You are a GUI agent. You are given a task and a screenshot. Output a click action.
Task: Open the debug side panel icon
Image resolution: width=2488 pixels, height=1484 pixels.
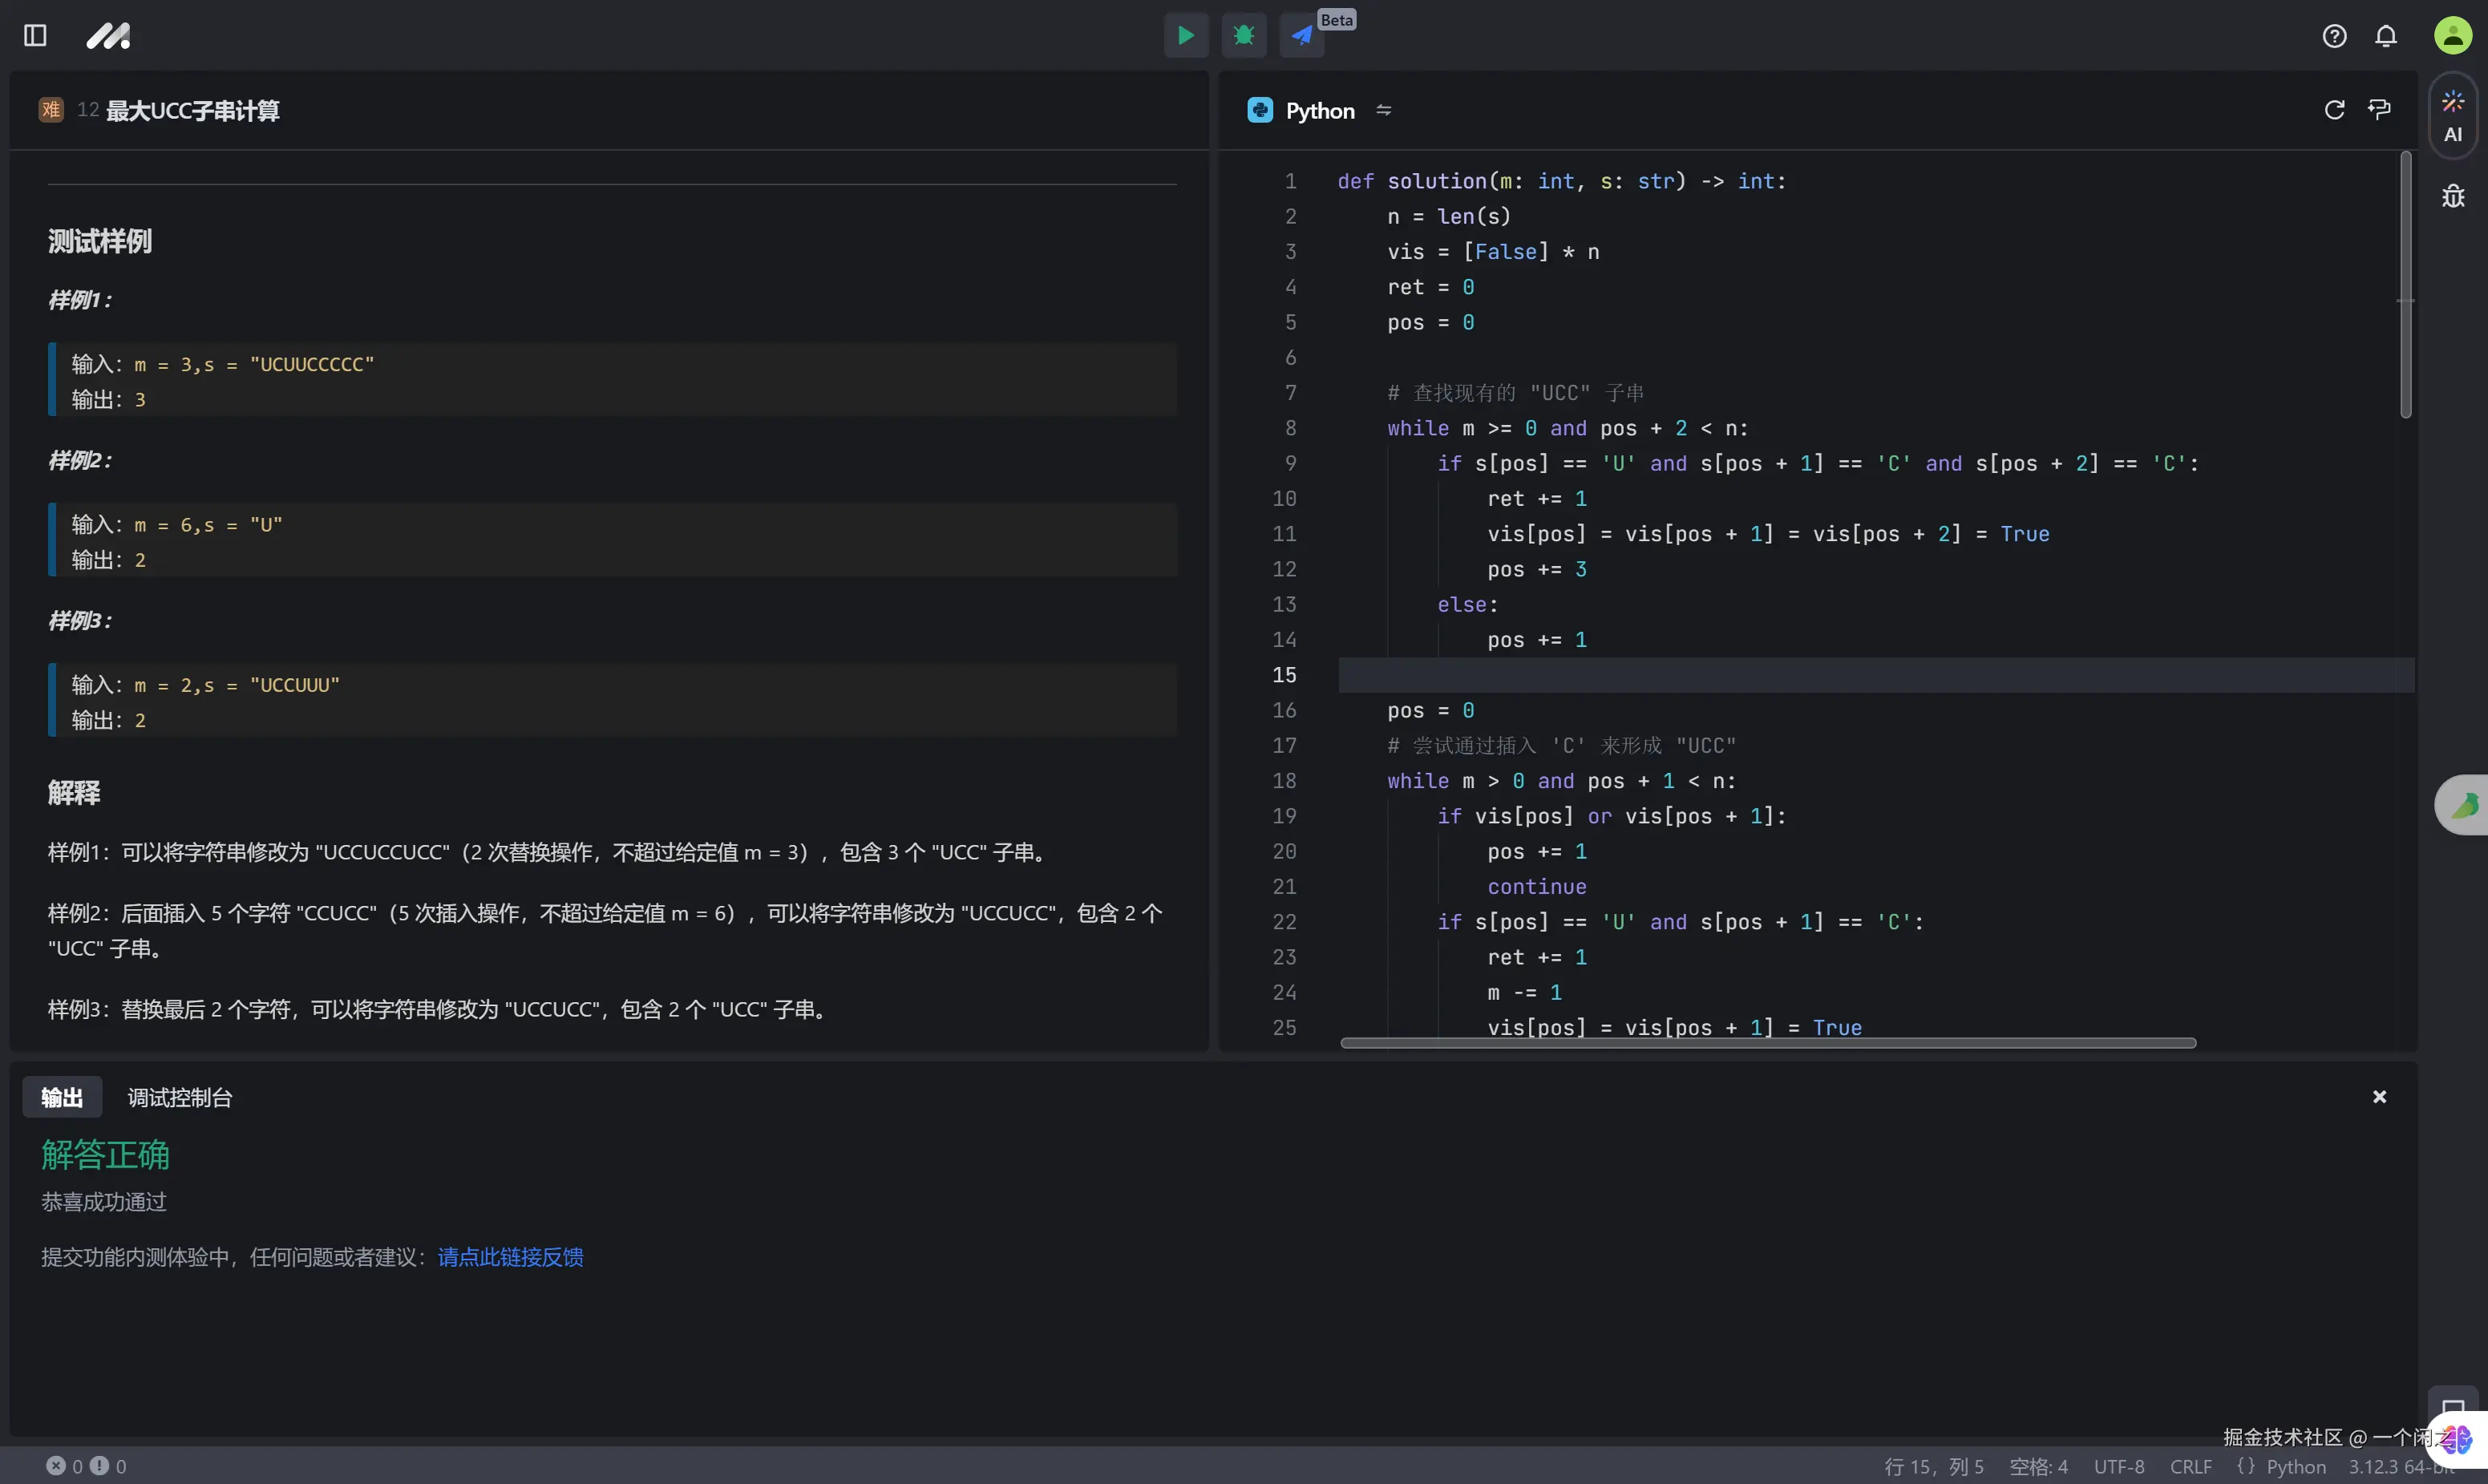tap(2453, 196)
